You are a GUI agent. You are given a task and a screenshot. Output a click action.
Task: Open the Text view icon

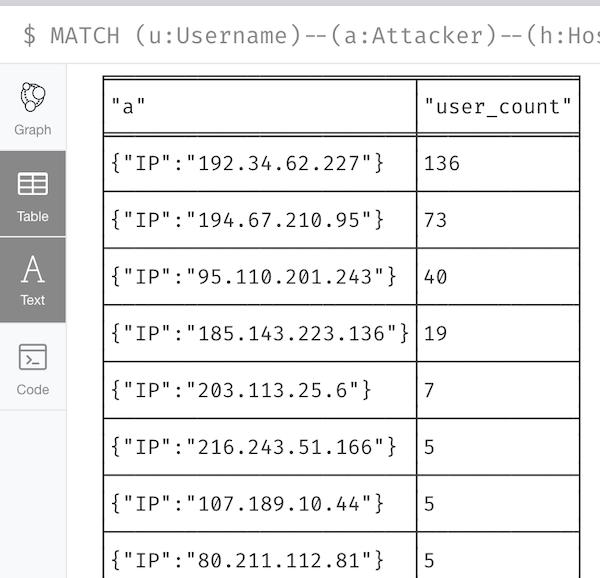click(33, 270)
